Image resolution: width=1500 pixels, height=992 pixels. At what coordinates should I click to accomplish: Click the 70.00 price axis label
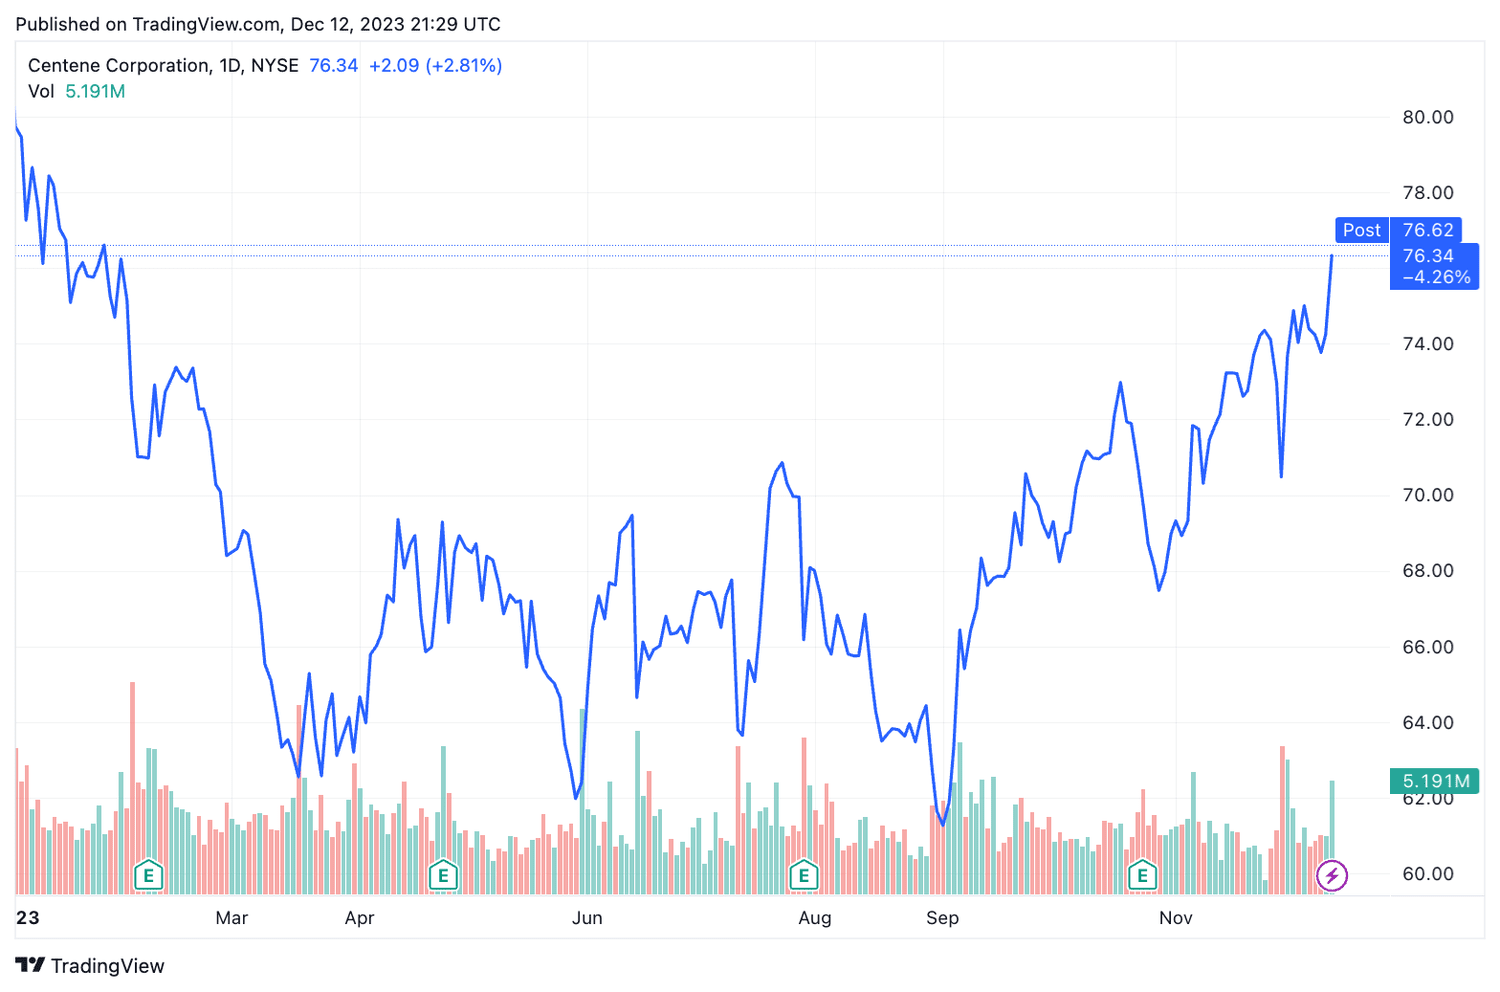(1427, 495)
